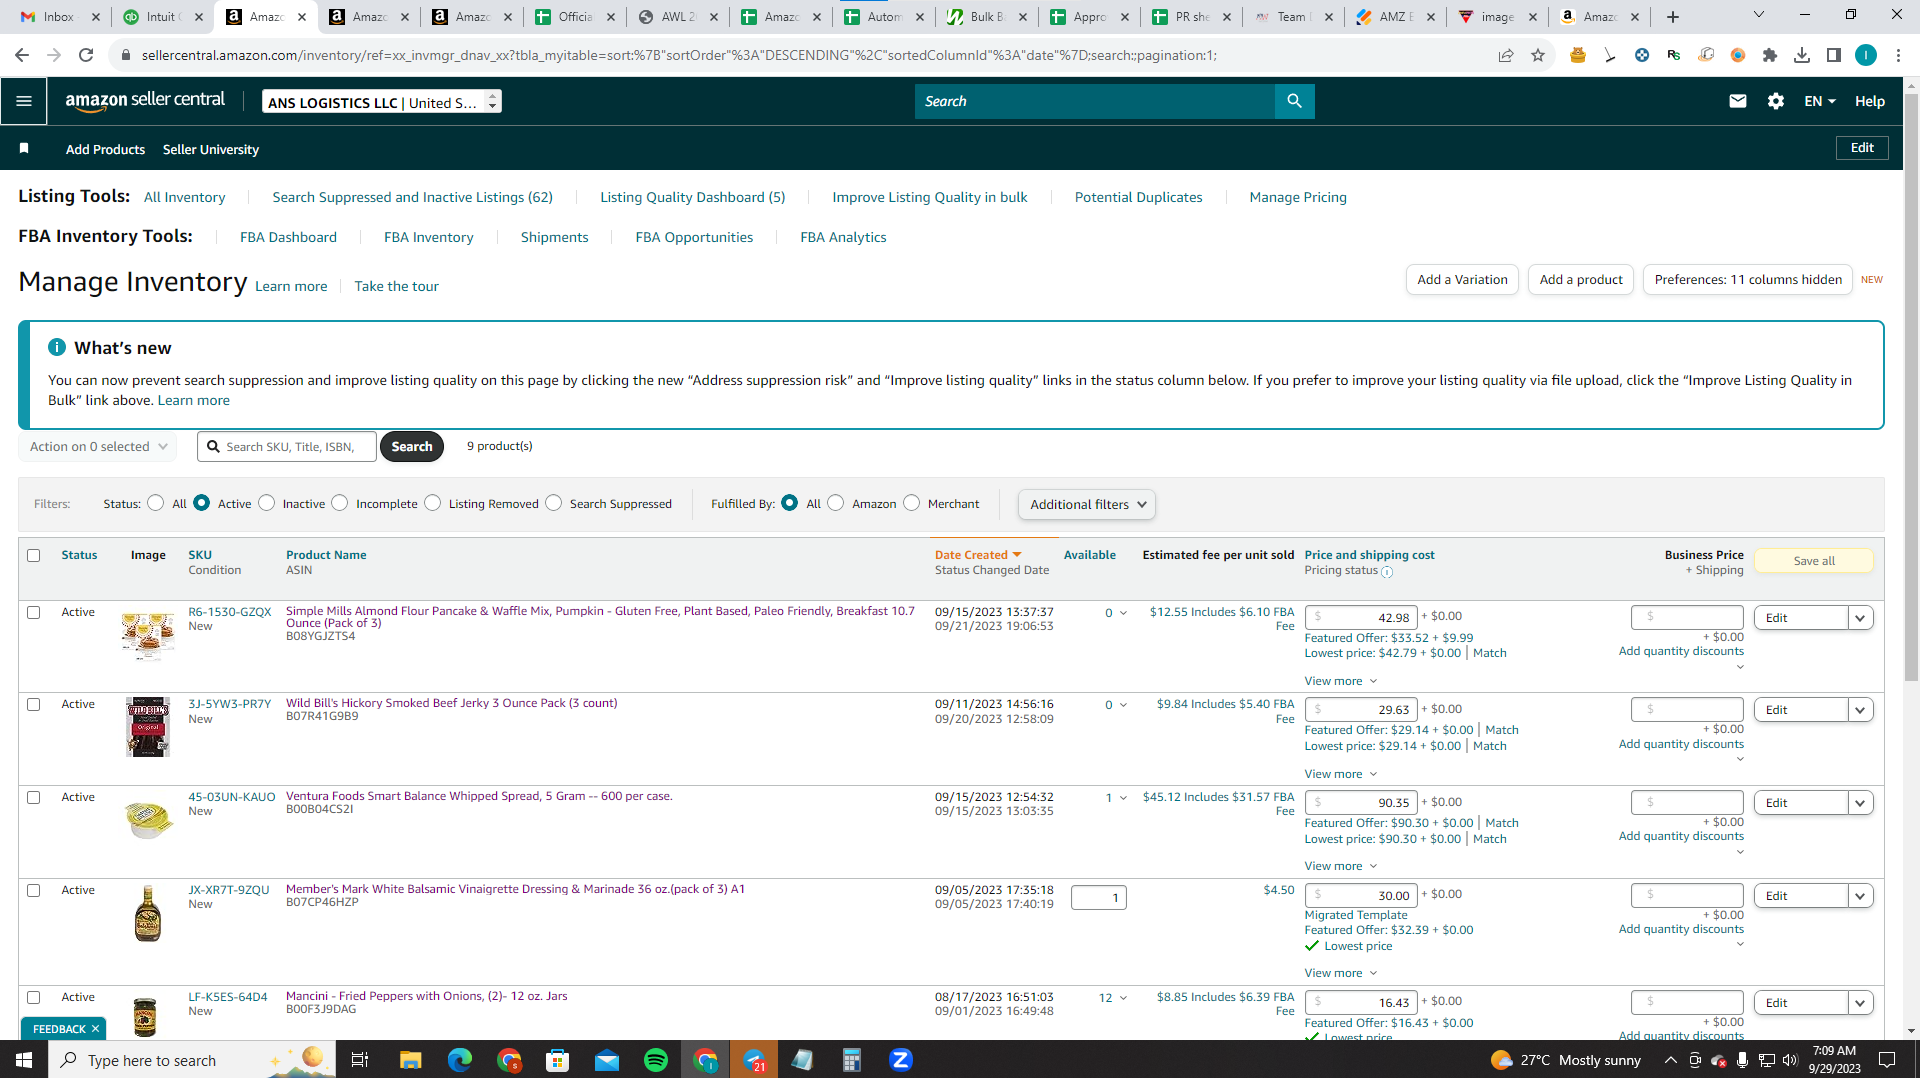Image resolution: width=1920 pixels, height=1078 pixels.
Task: Select the Incomplete status filter
Action: 340,503
